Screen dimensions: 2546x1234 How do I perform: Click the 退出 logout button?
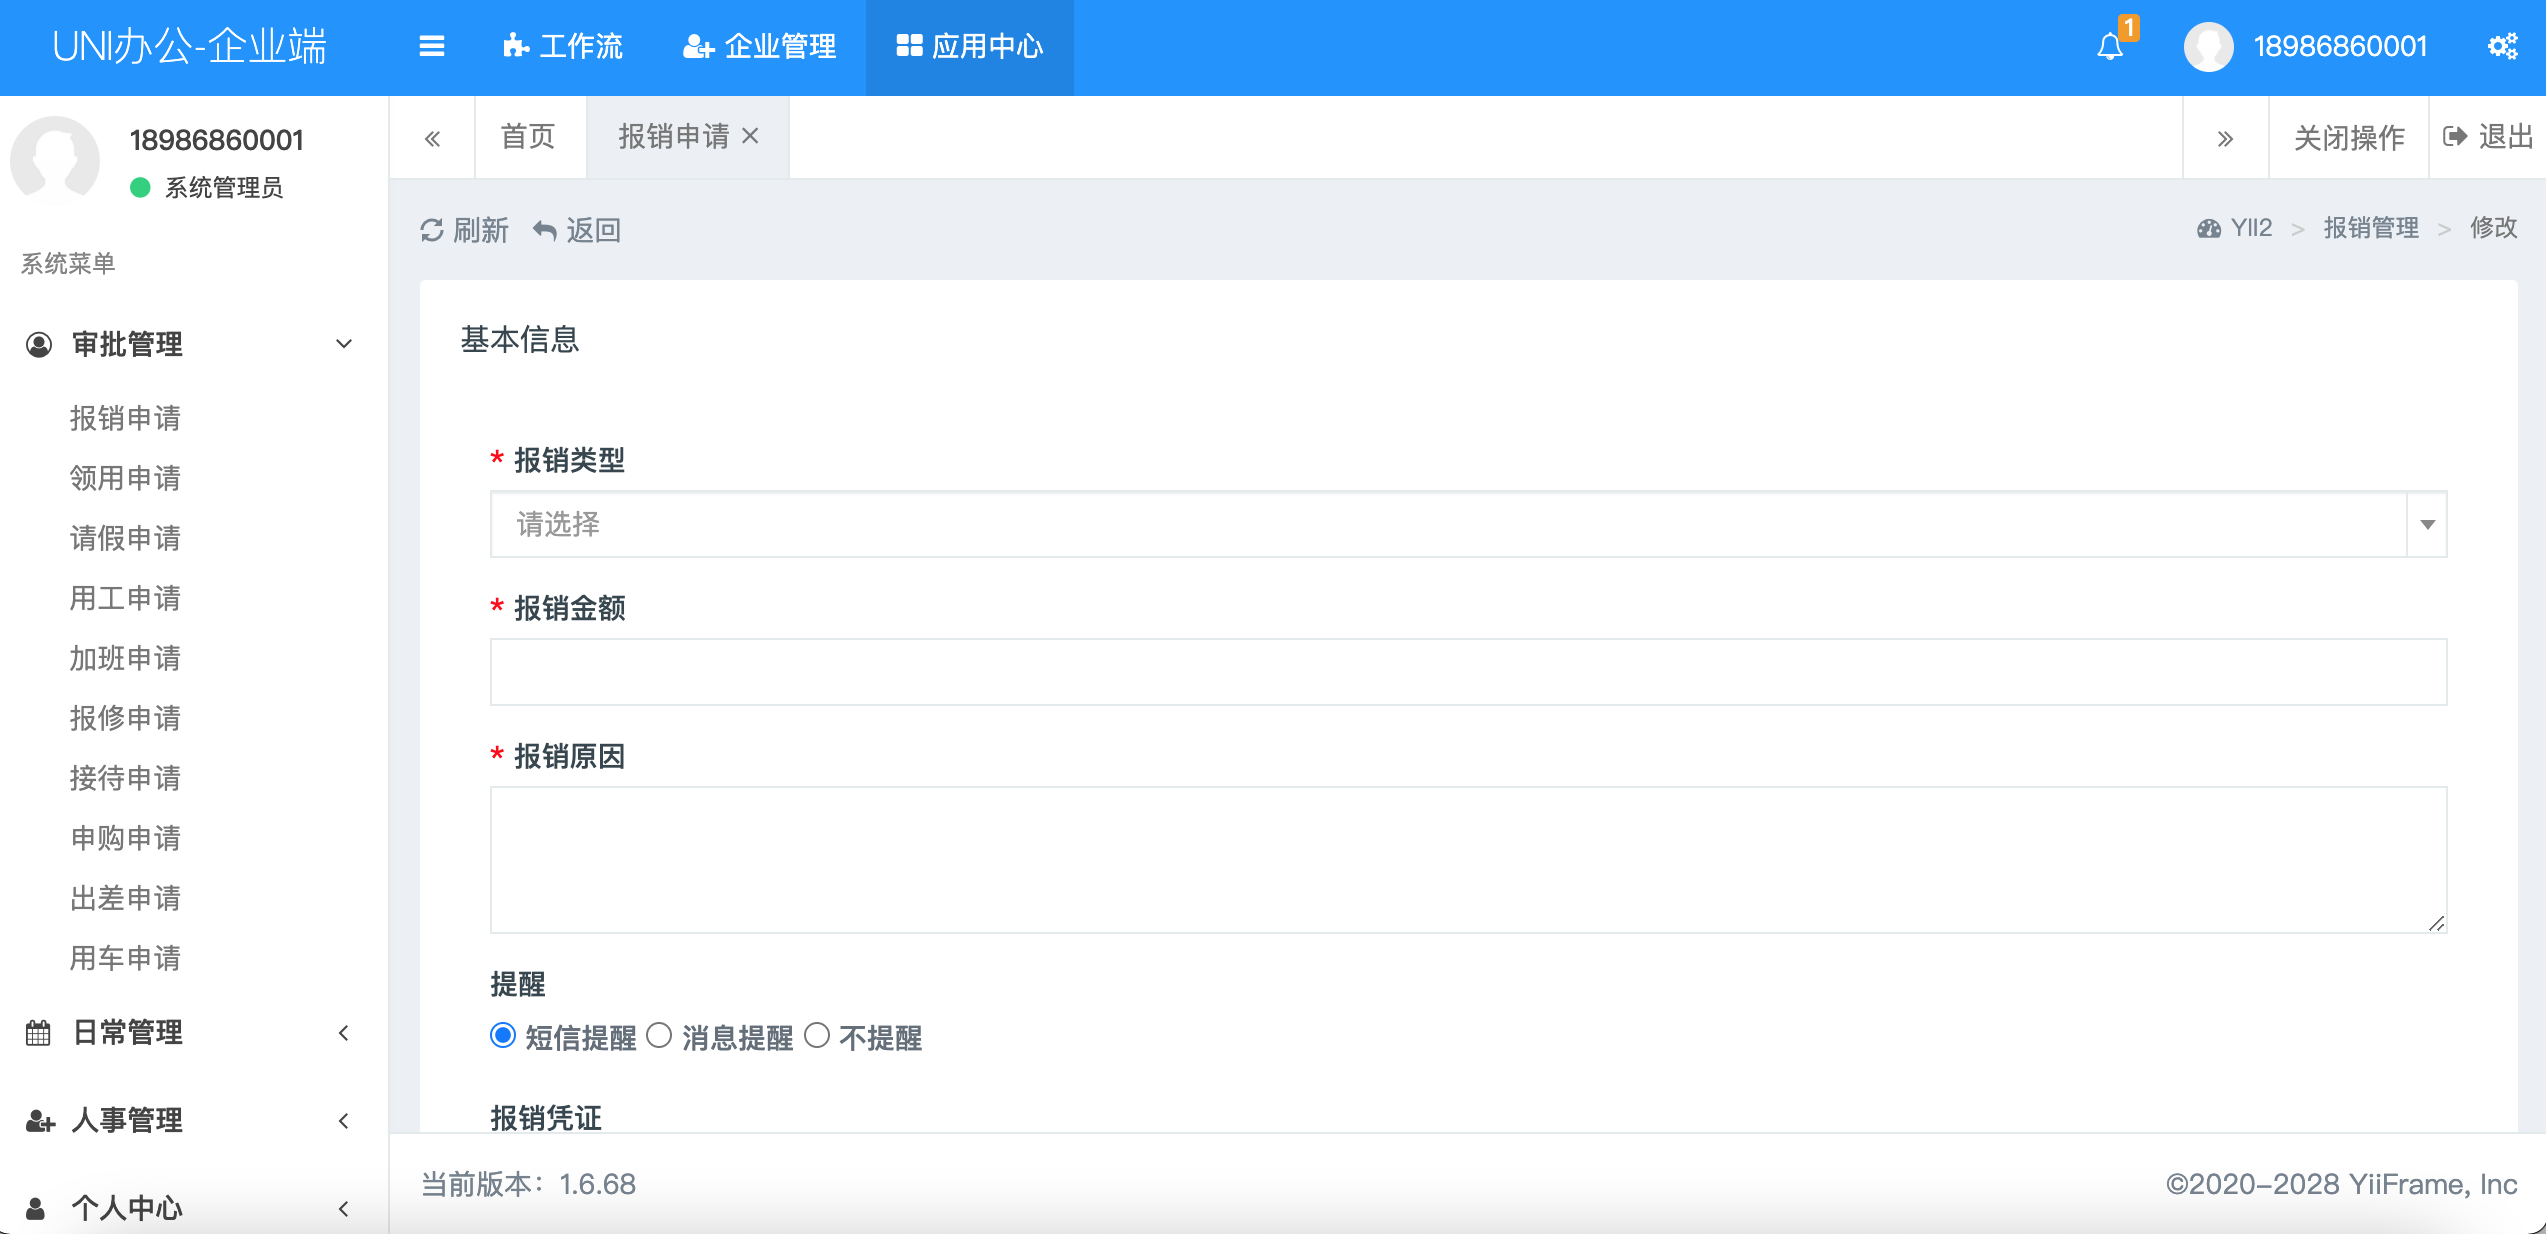tap(2488, 137)
